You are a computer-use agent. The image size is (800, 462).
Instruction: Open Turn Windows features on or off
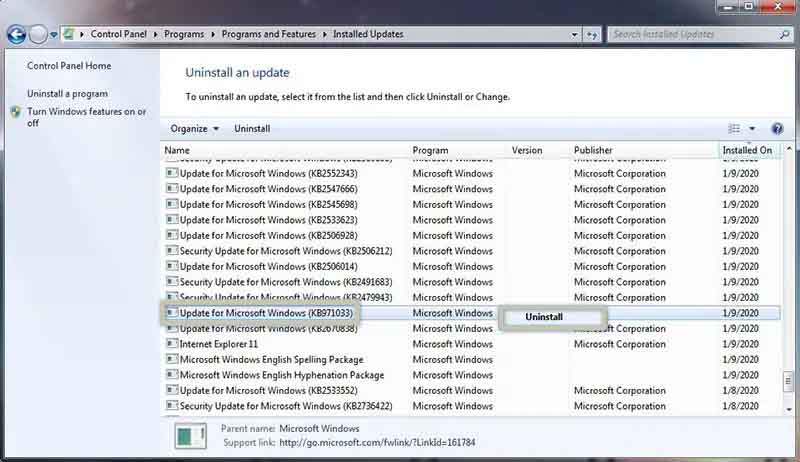point(86,117)
